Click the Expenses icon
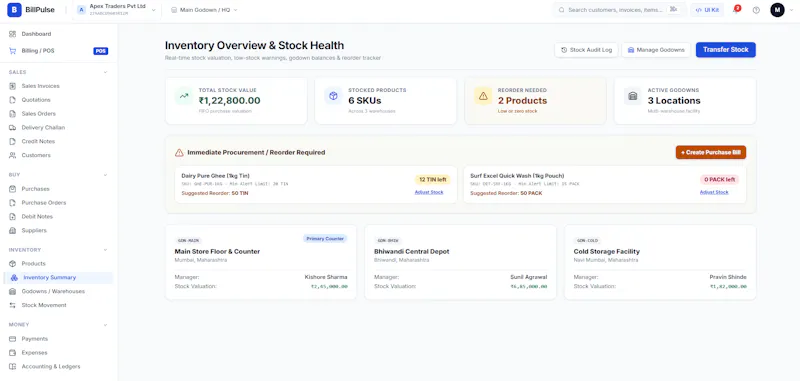Viewport: 800px width, 381px height. (x=12, y=352)
